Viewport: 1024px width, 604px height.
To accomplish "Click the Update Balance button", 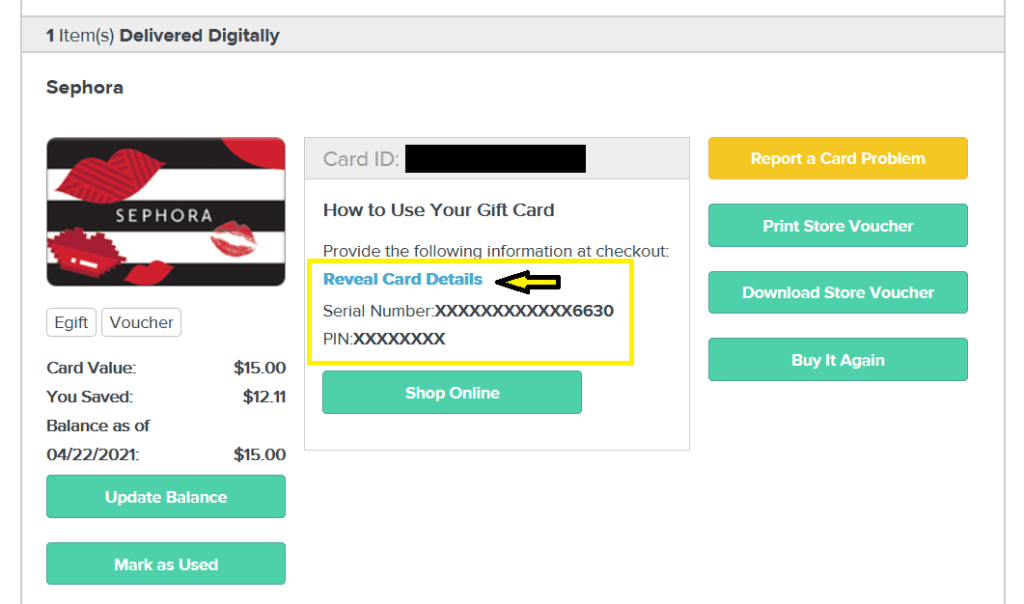I will pos(166,497).
